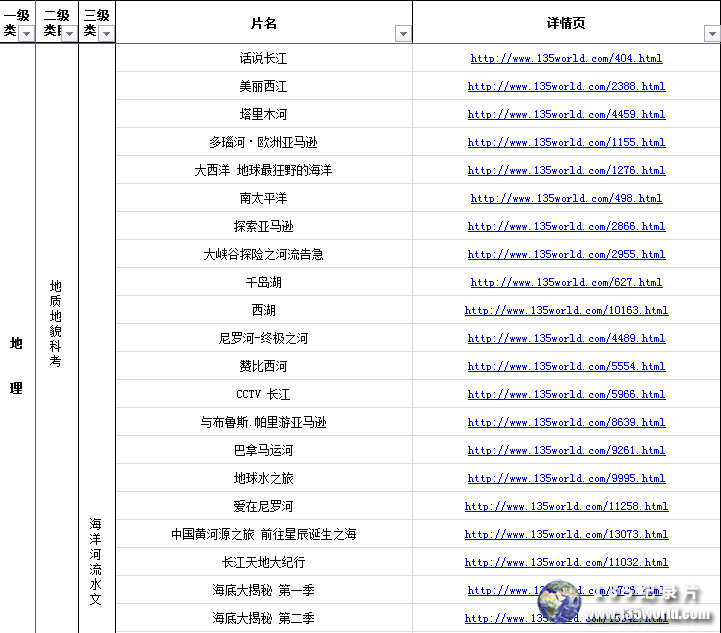
Task: Select the CCTV 长江 title cell
Action: pyautogui.click(x=264, y=395)
